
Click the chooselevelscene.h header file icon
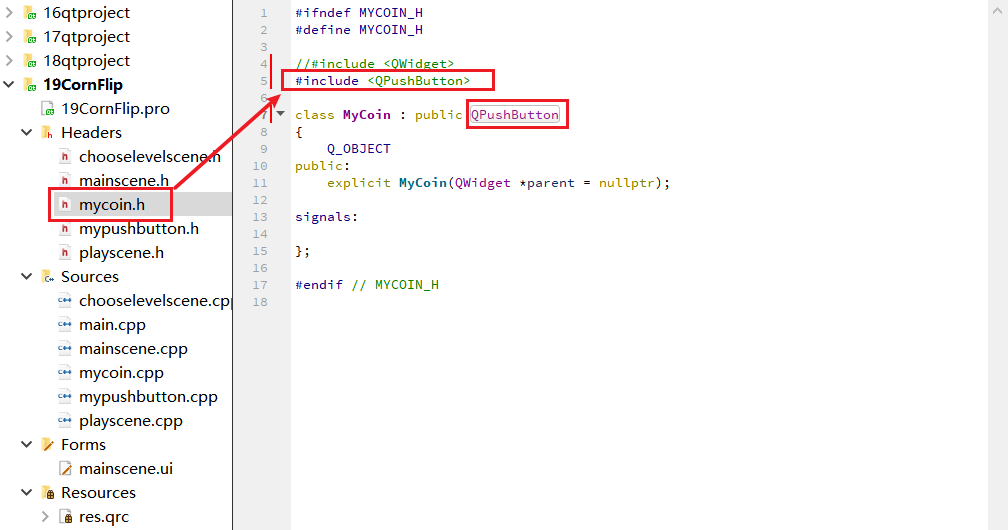pos(65,156)
